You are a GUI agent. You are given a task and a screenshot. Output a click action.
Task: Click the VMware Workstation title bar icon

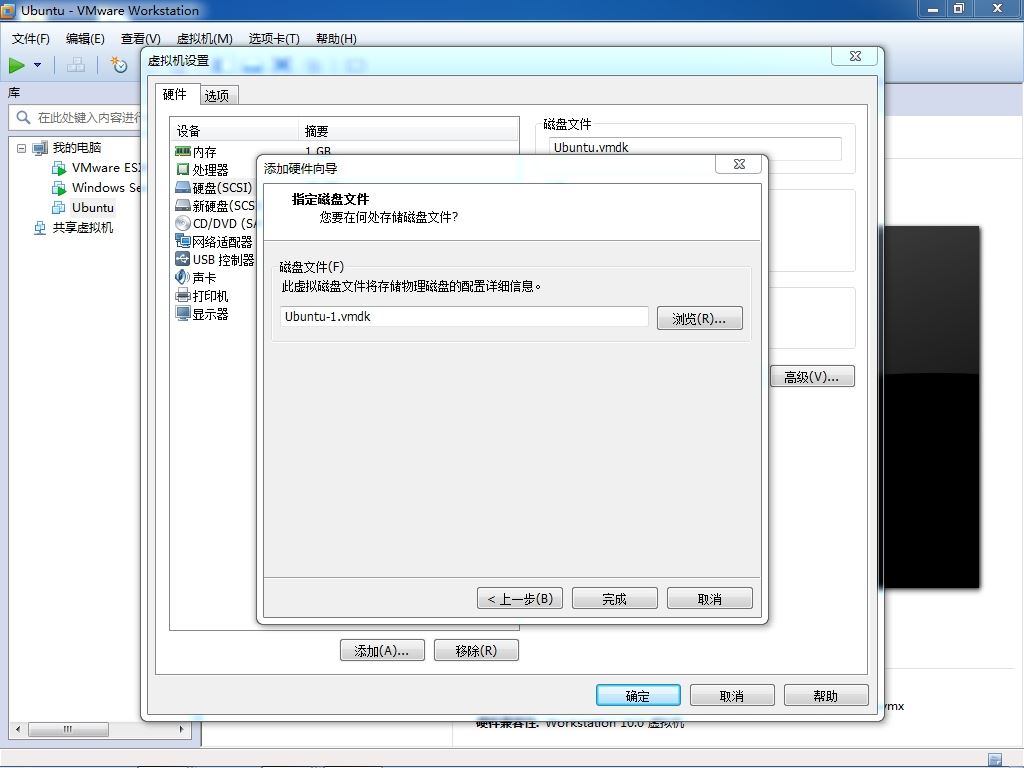coord(8,10)
